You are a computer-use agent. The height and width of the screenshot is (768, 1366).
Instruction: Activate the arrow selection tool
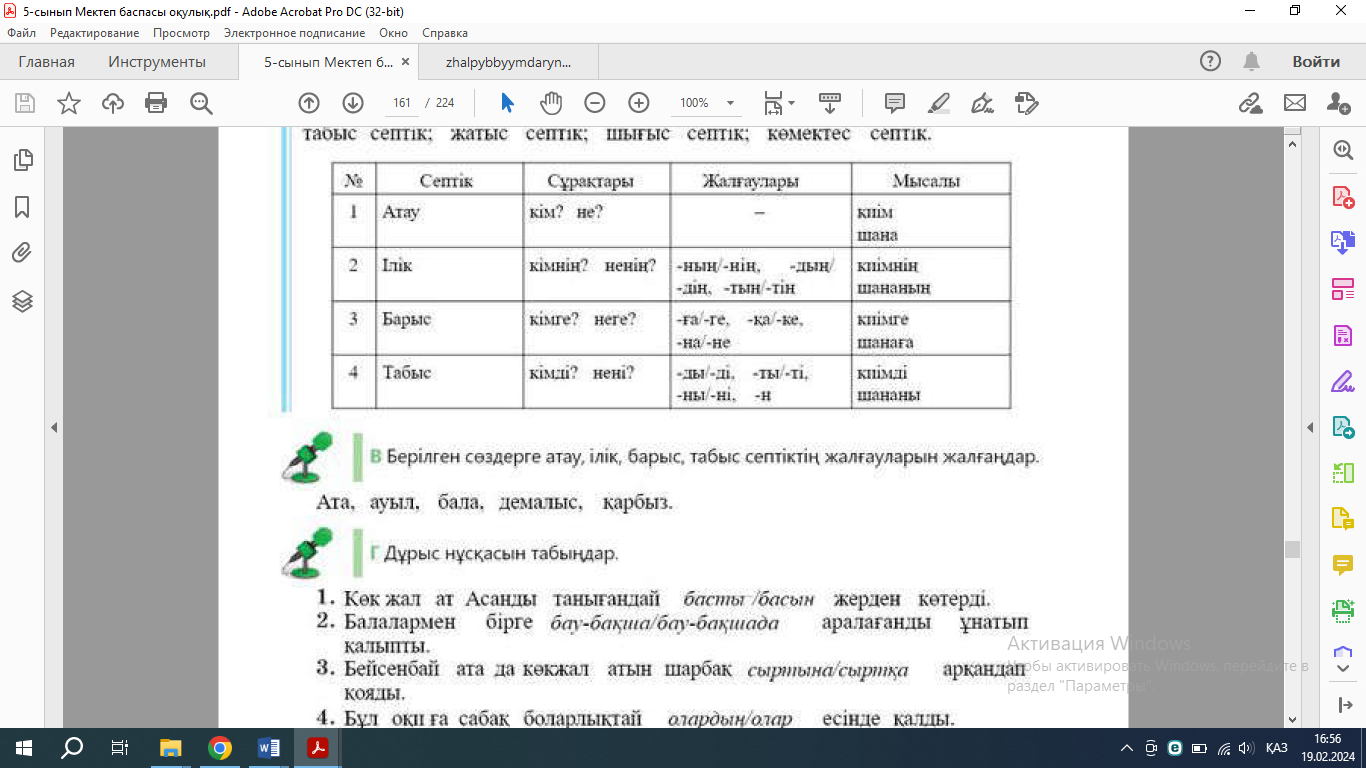pos(507,103)
